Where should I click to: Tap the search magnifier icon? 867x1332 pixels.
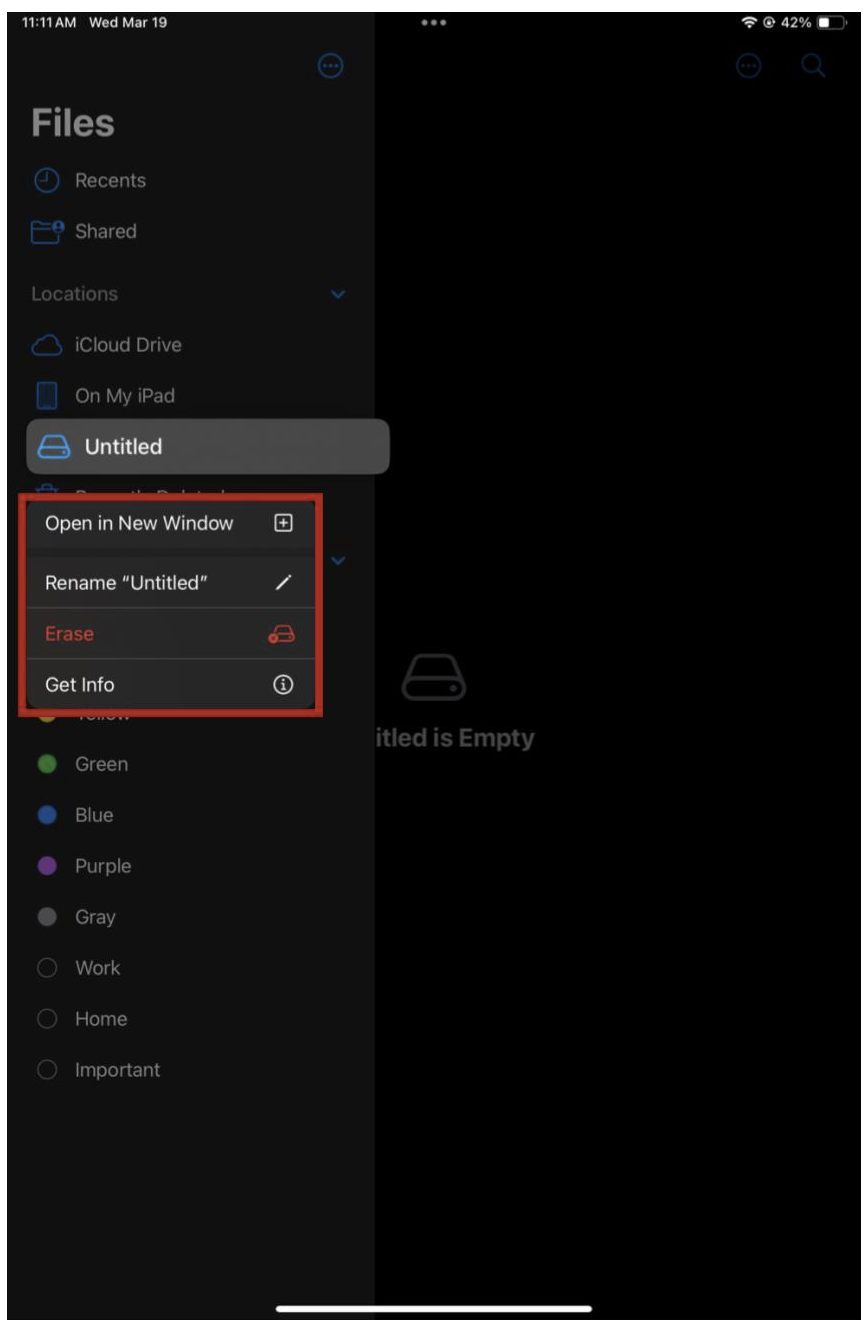[x=814, y=66]
